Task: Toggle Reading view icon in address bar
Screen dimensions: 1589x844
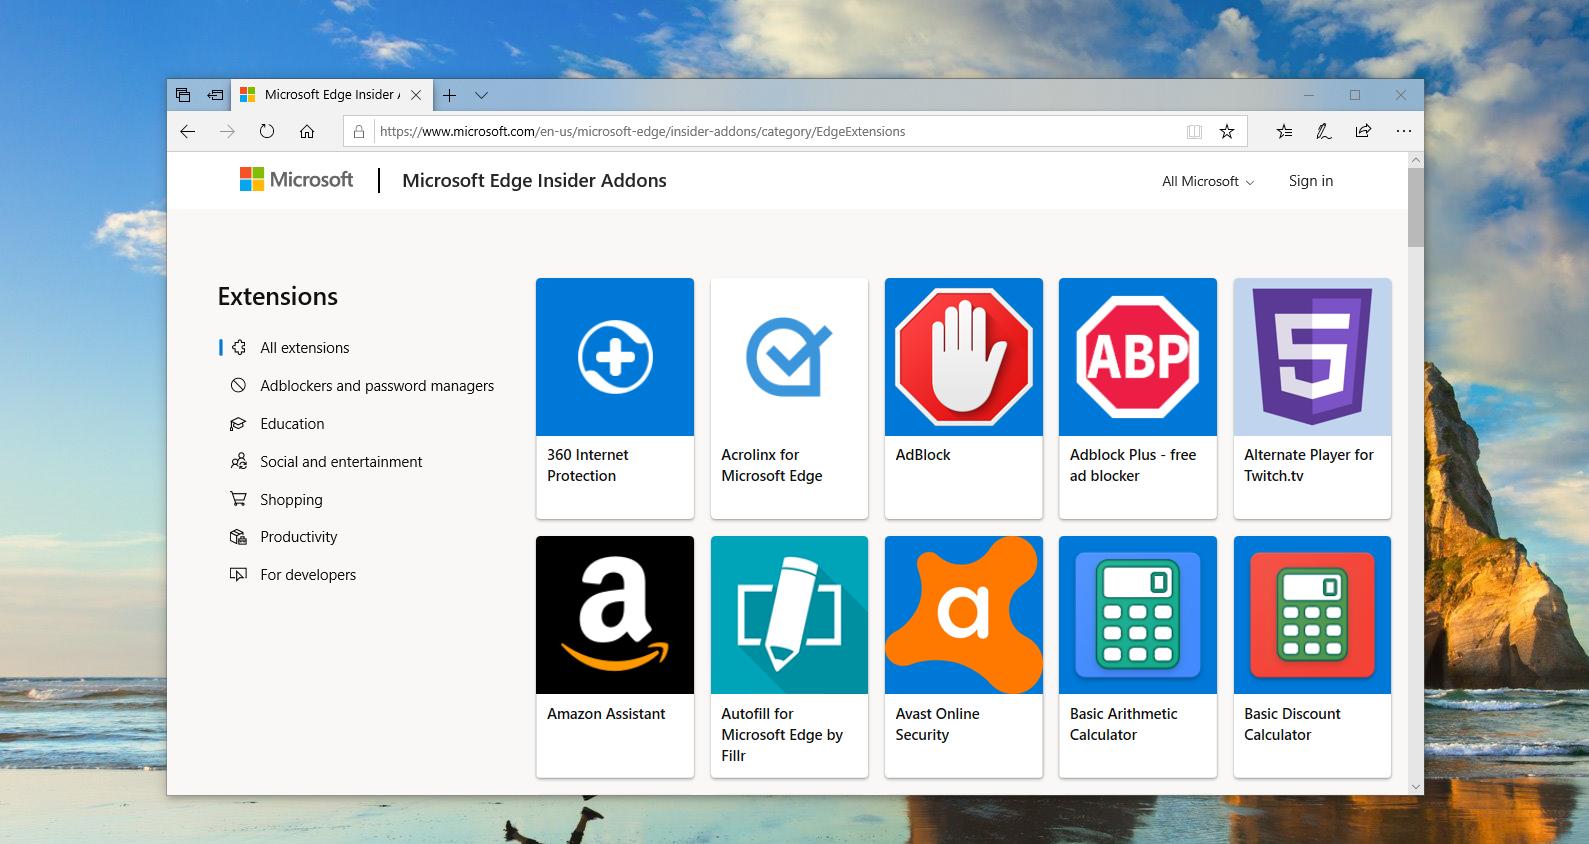Action: click(1194, 131)
